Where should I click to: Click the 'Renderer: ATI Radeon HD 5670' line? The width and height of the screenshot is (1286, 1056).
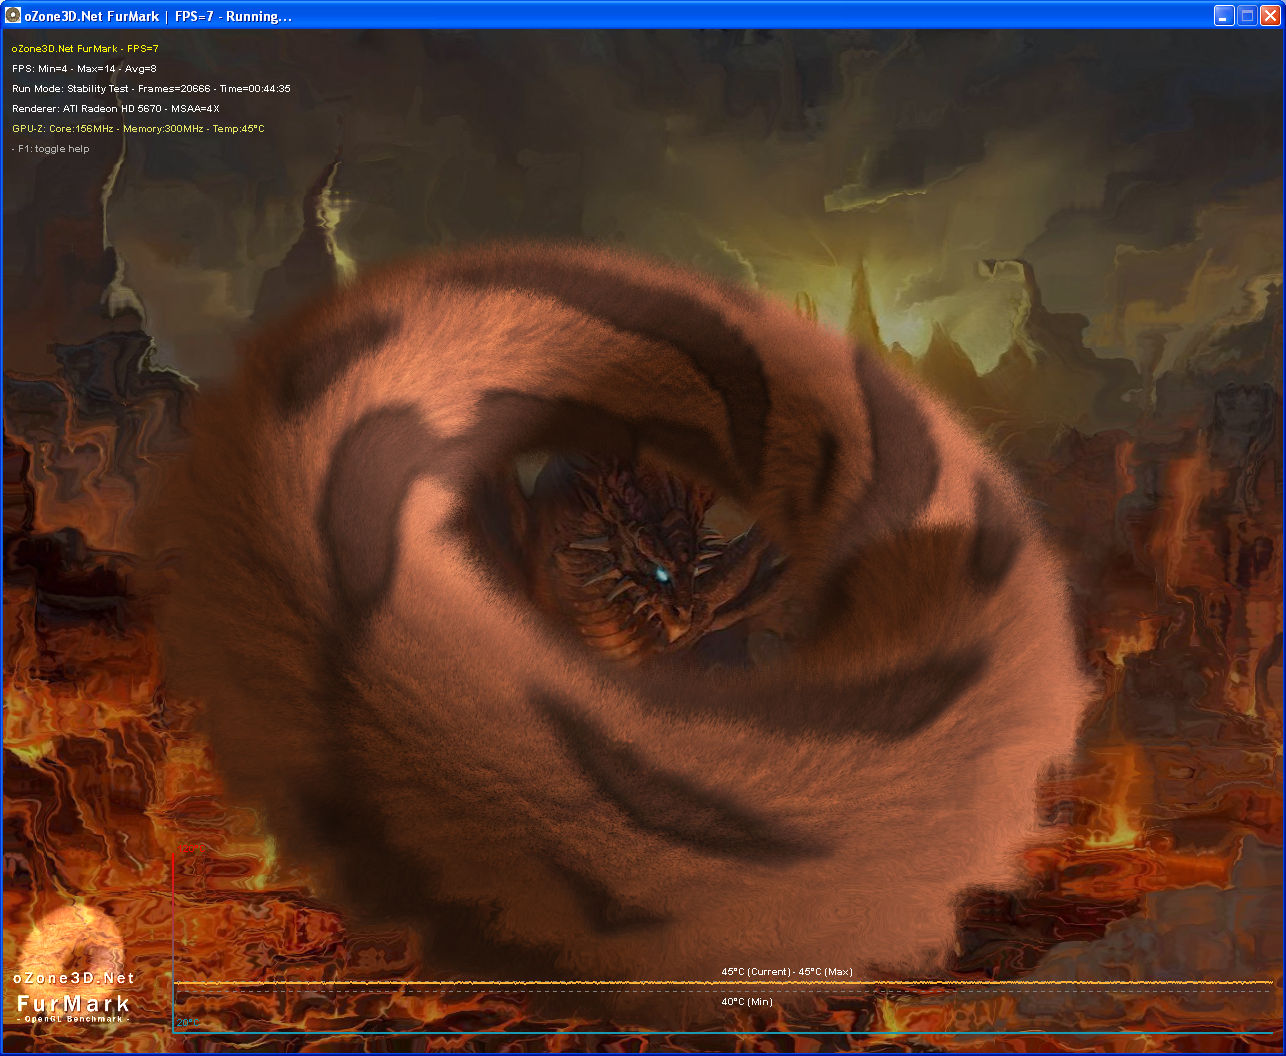coord(116,109)
